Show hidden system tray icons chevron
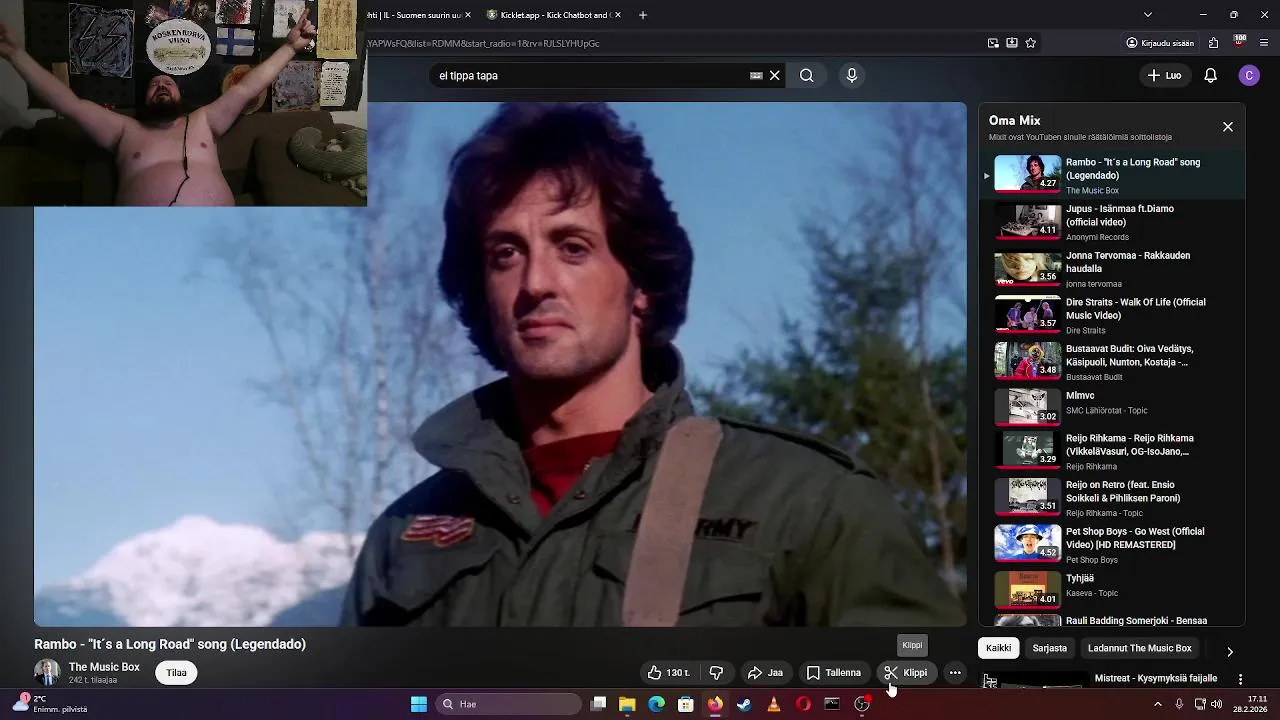1280x720 pixels. coord(1158,704)
